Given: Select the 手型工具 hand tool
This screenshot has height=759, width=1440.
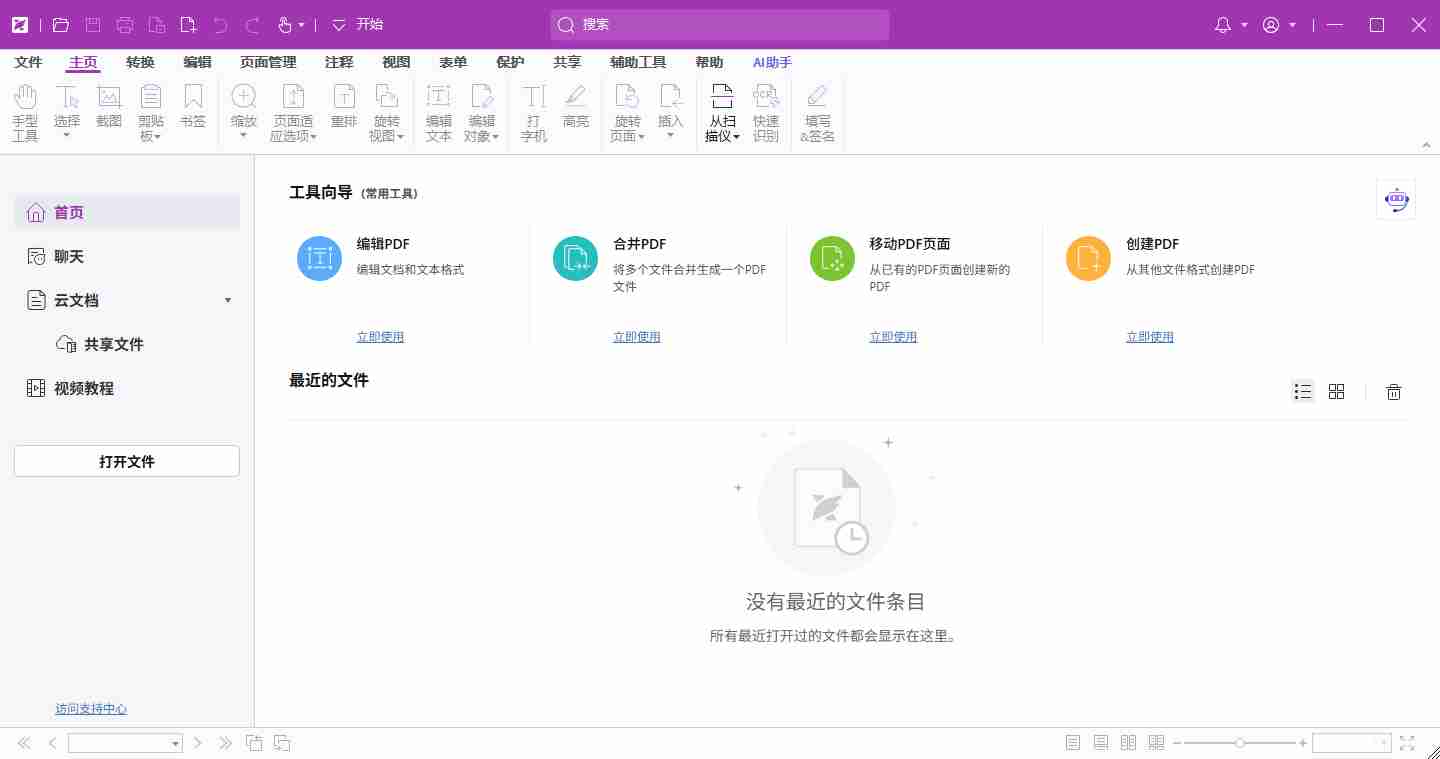Looking at the screenshot, I should coord(25,112).
